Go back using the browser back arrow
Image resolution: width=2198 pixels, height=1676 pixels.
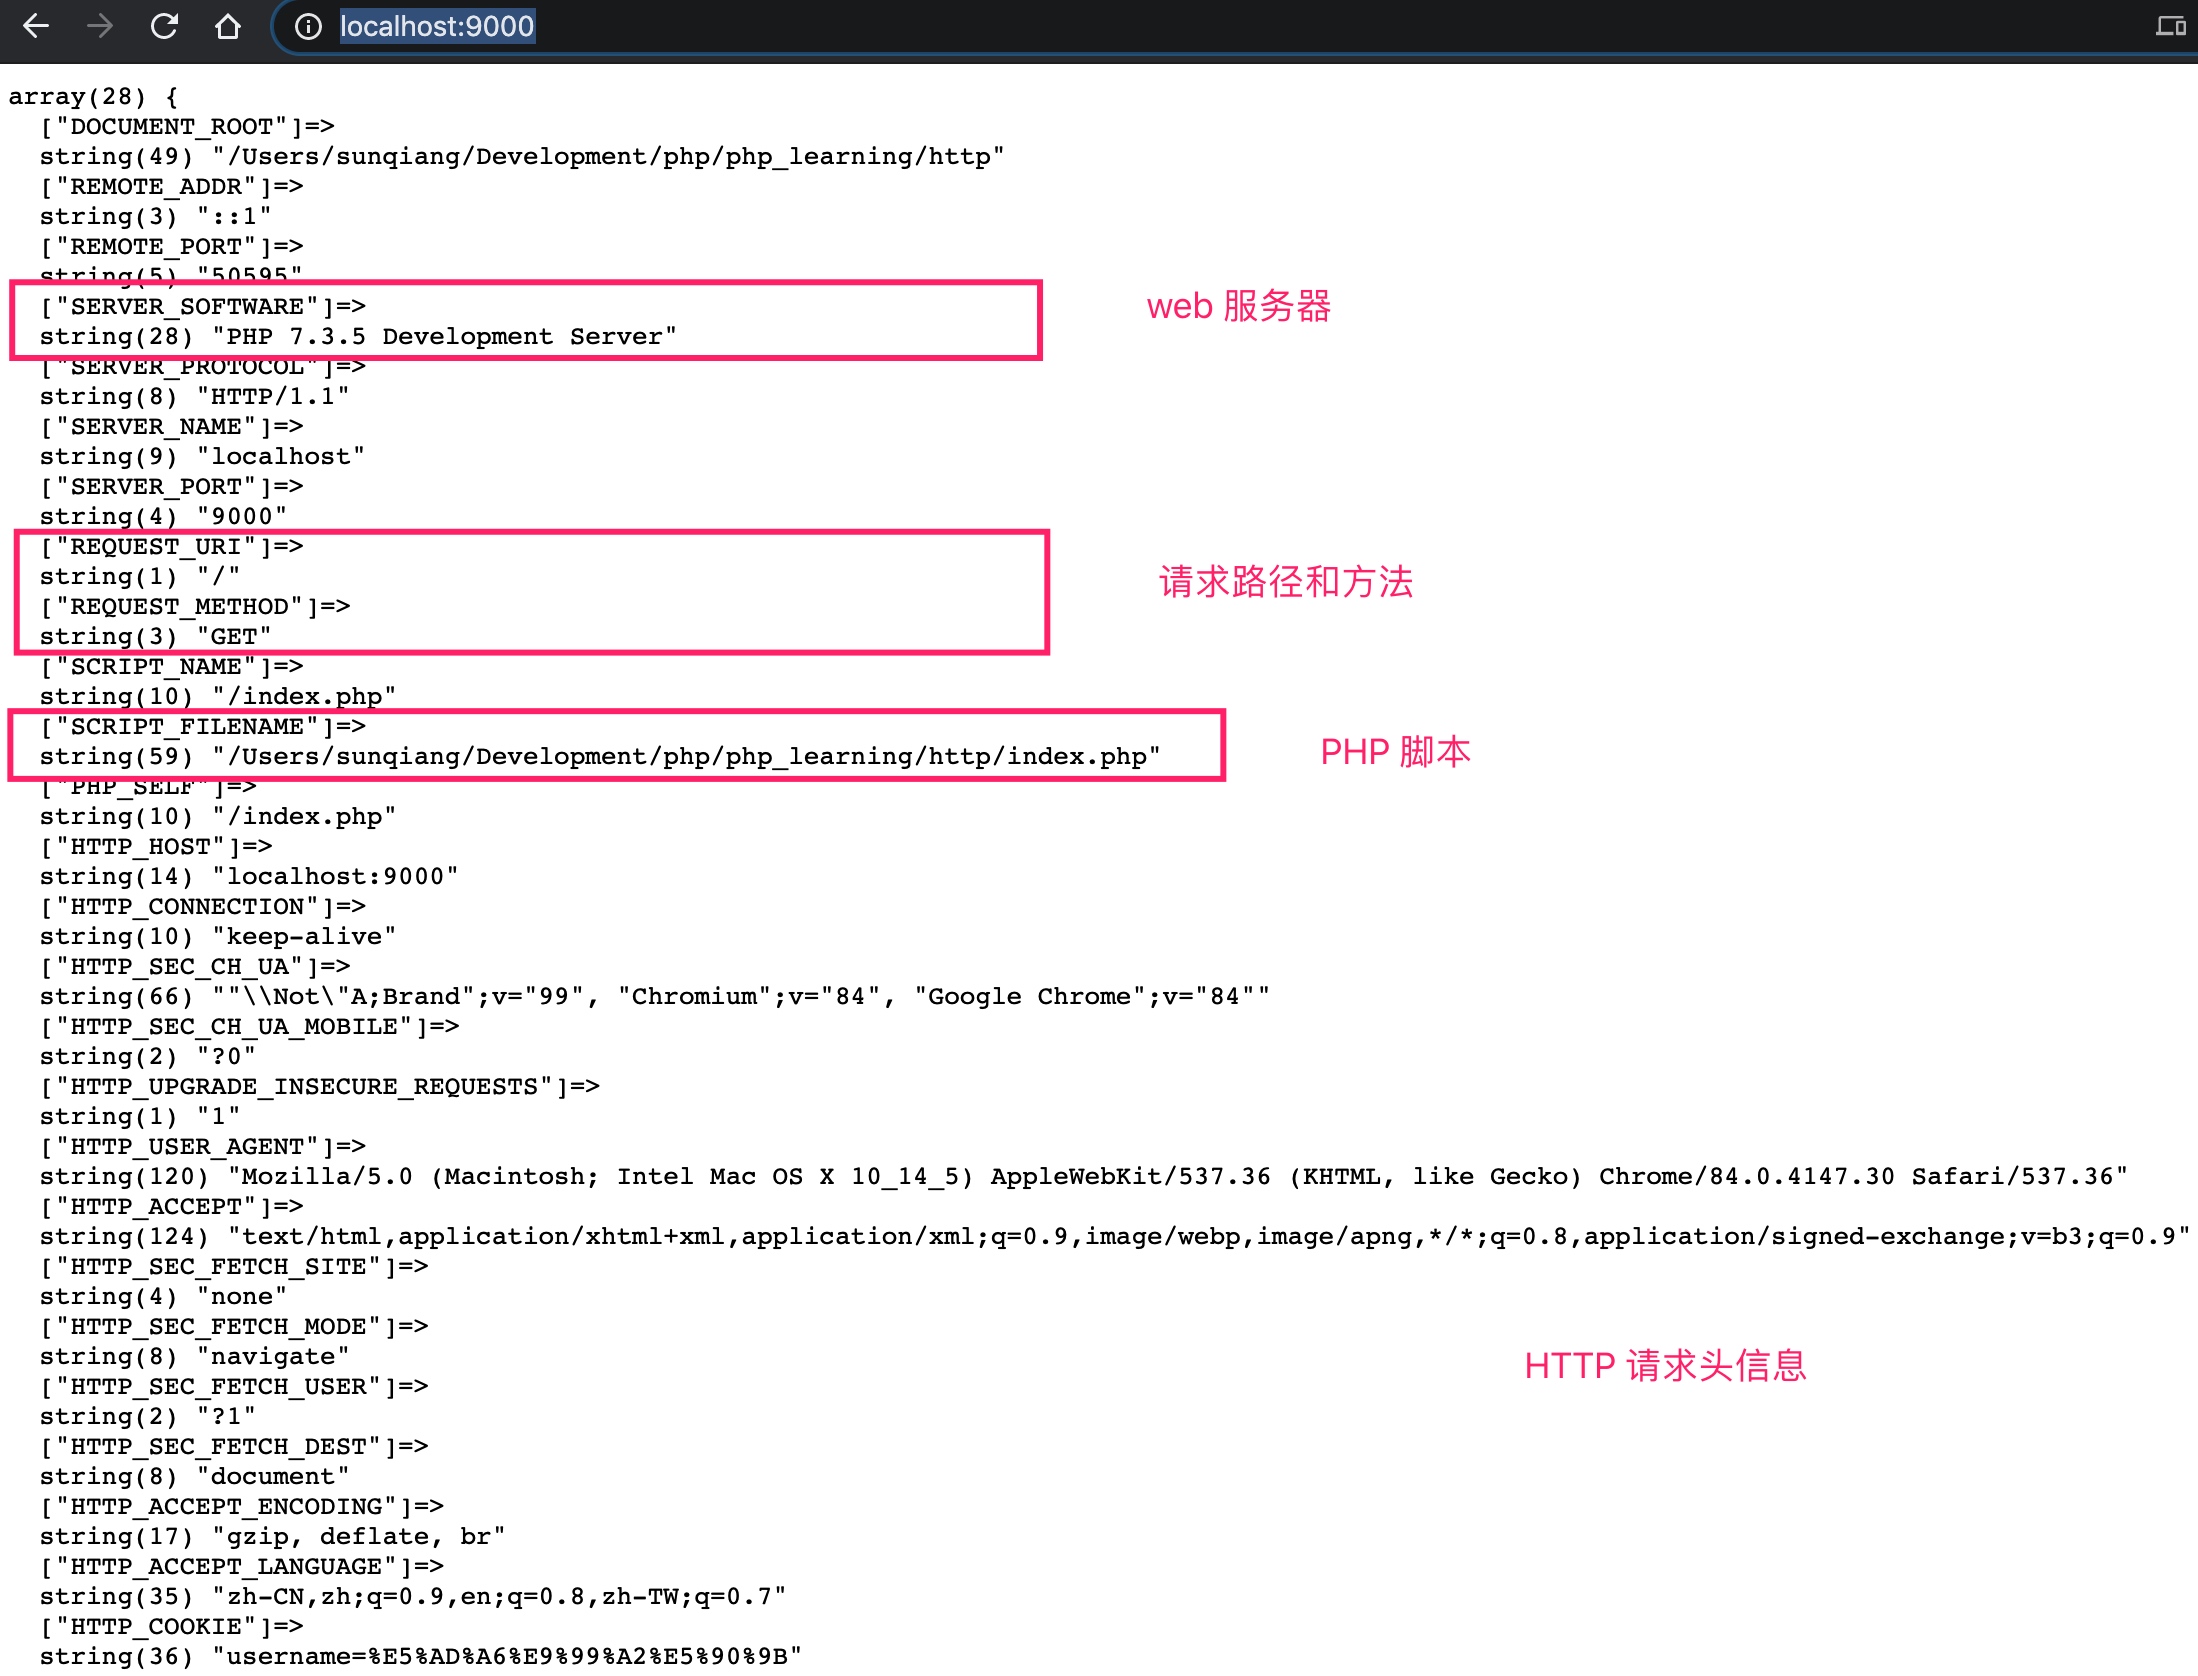36,26
